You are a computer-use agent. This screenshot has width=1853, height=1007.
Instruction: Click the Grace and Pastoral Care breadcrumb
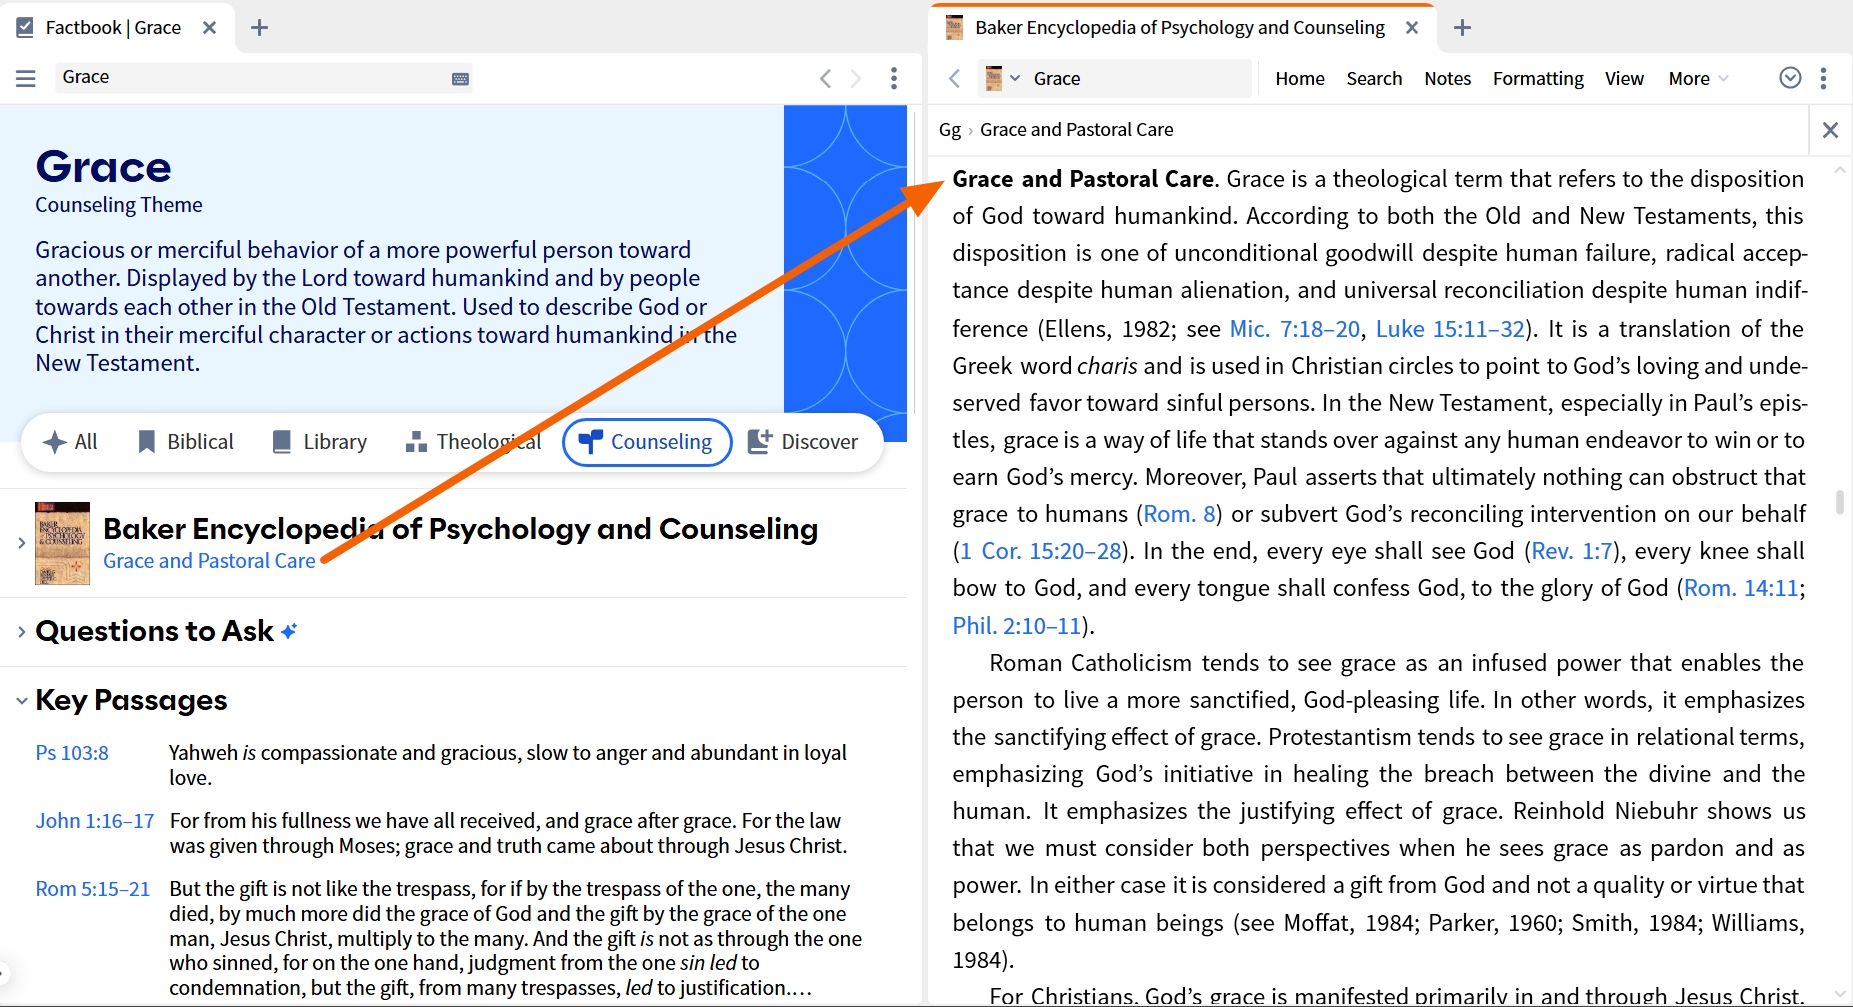click(x=1076, y=130)
